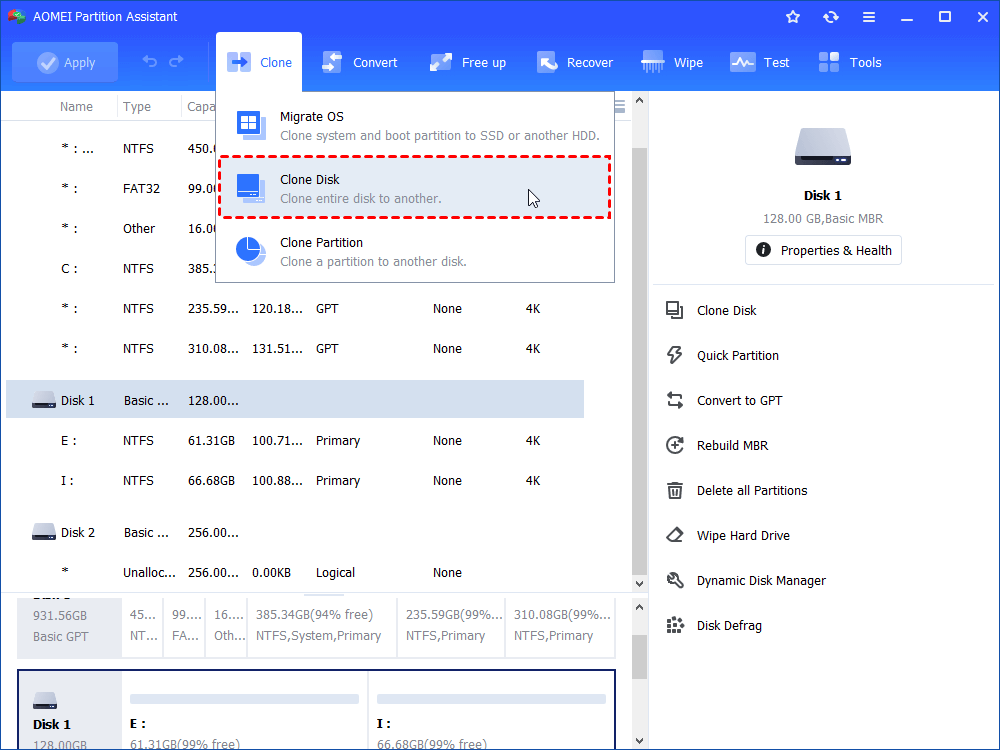Click the refresh icon in title bar
Screen dimensions: 1000x750
click(x=830, y=17)
